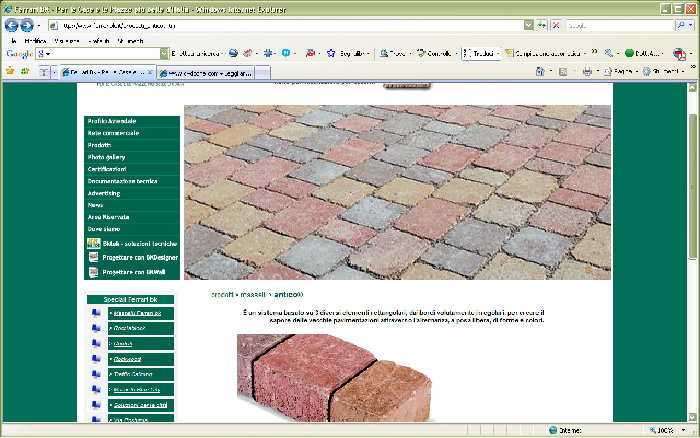Open Documentazione tecnica in the site menu
The height and width of the screenshot is (438, 700).
click(x=132, y=181)
